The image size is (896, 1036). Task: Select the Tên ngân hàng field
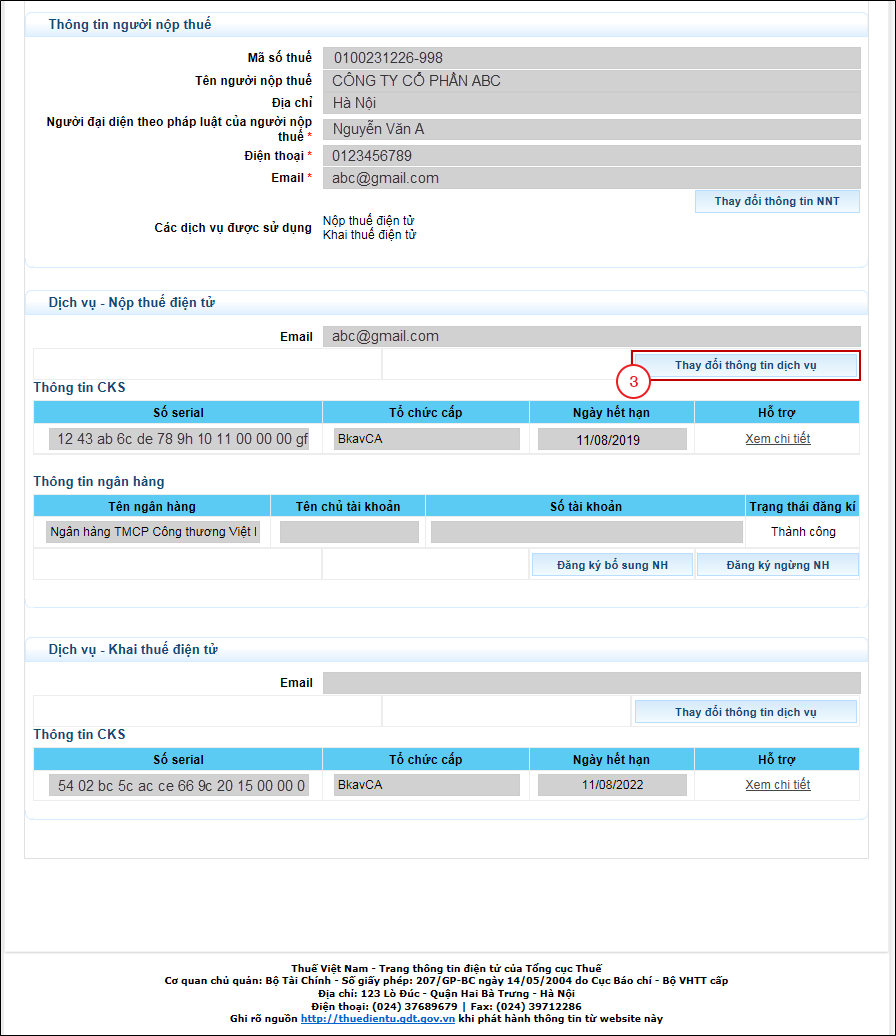[x=153, y=533]
